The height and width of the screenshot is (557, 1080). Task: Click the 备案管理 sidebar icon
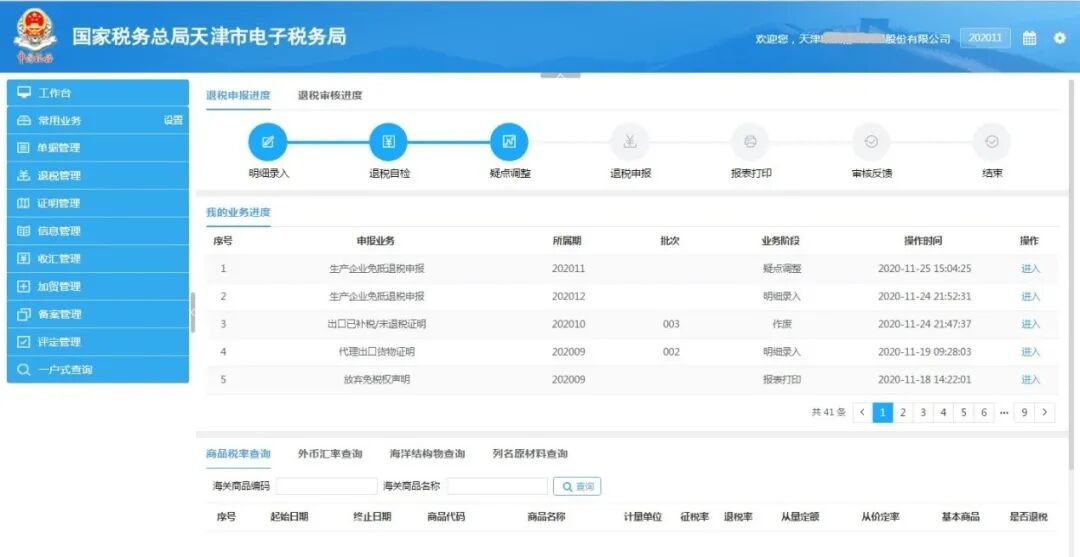24,314
